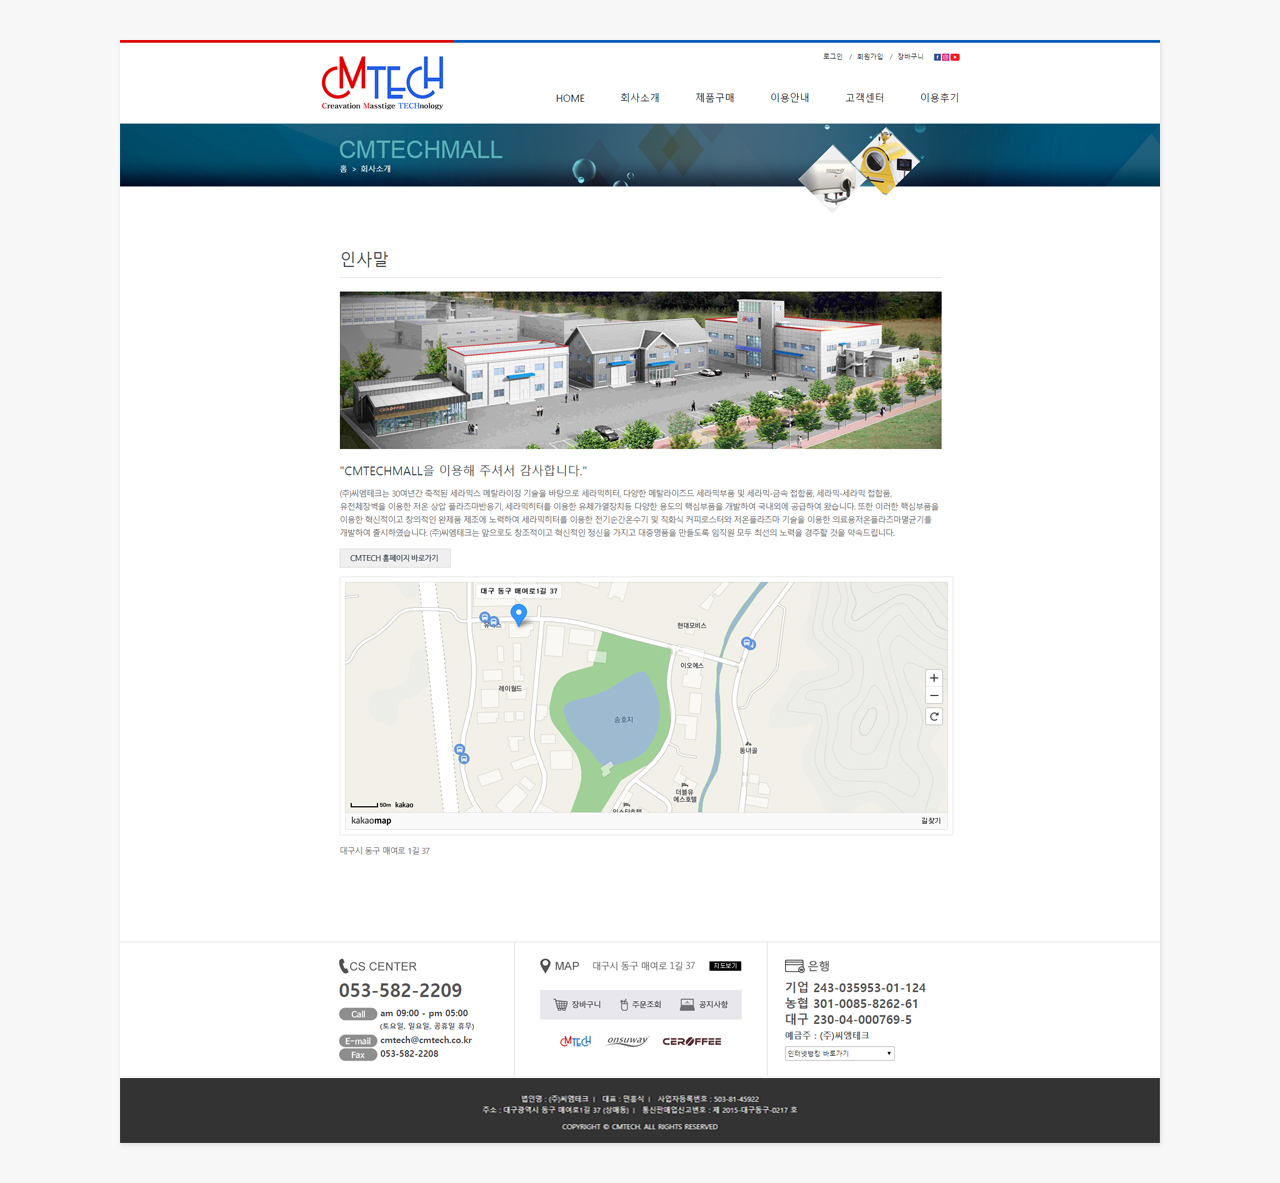1280x1183 pixels.
Task: Click the 기업 243-035953-01-124 account number
Action: click(x=855, y=988)
